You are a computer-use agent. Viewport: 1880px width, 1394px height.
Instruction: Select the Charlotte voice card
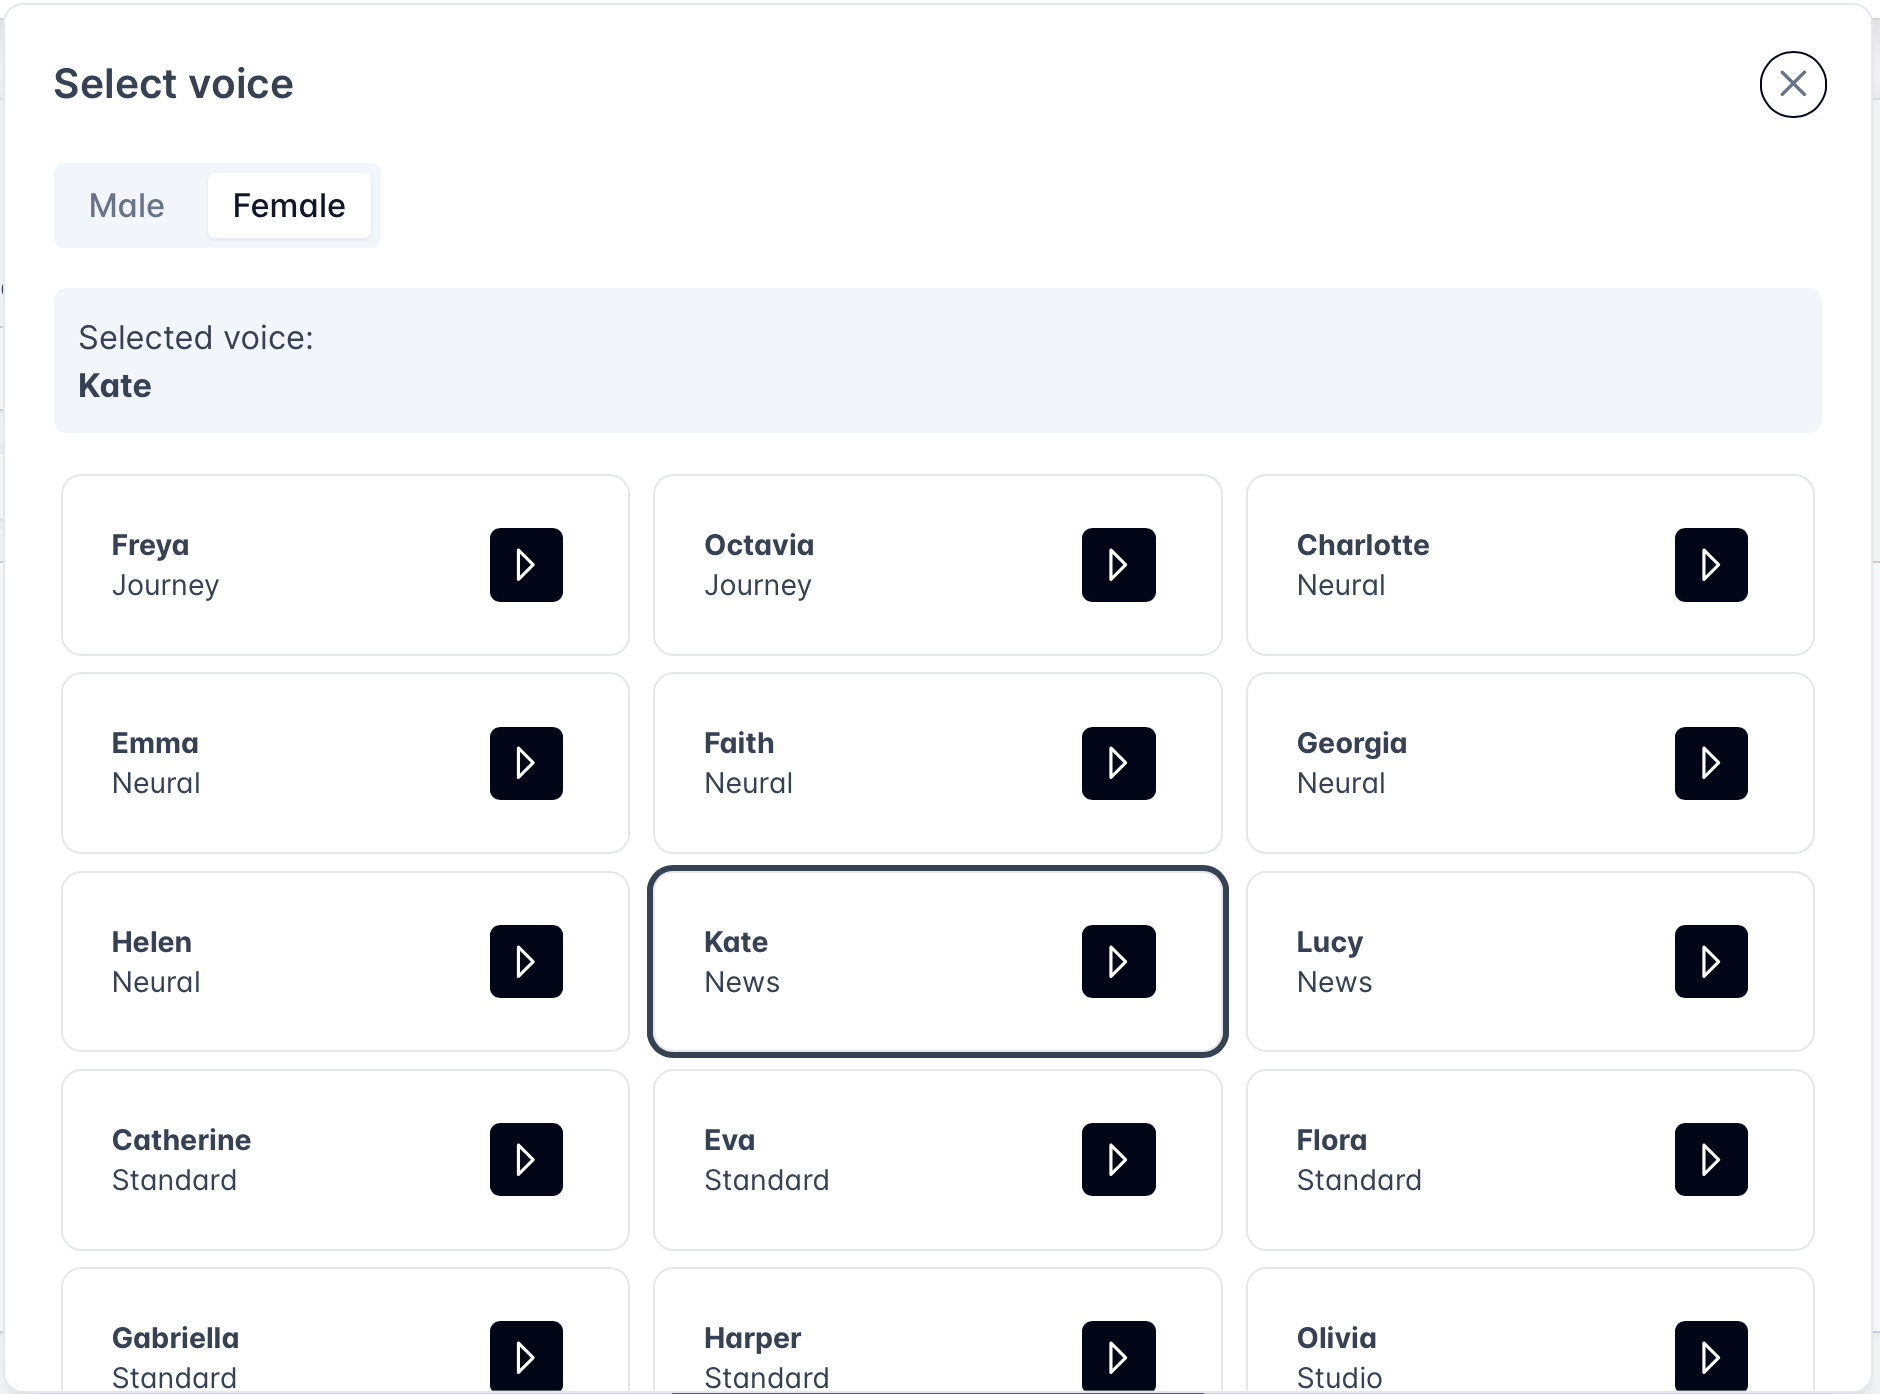(x=1530, y=565)
